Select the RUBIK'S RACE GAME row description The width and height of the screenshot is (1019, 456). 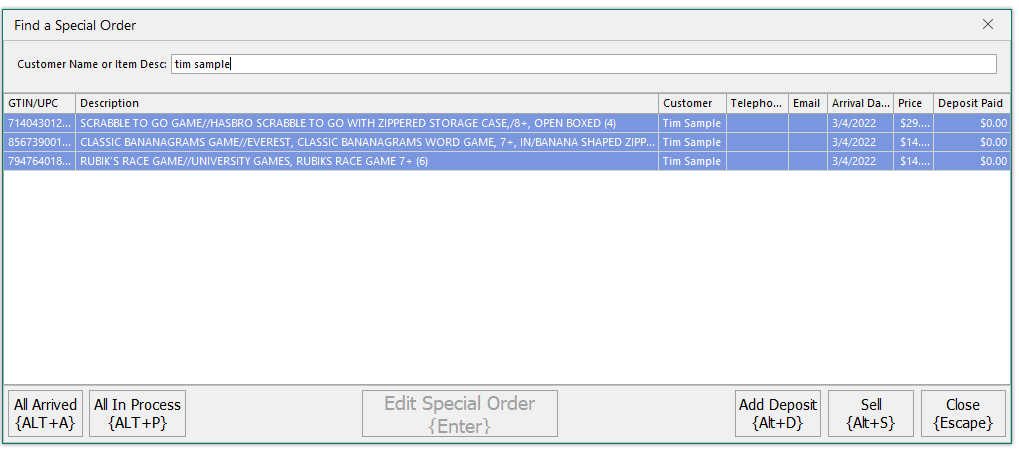click(367, 161)
